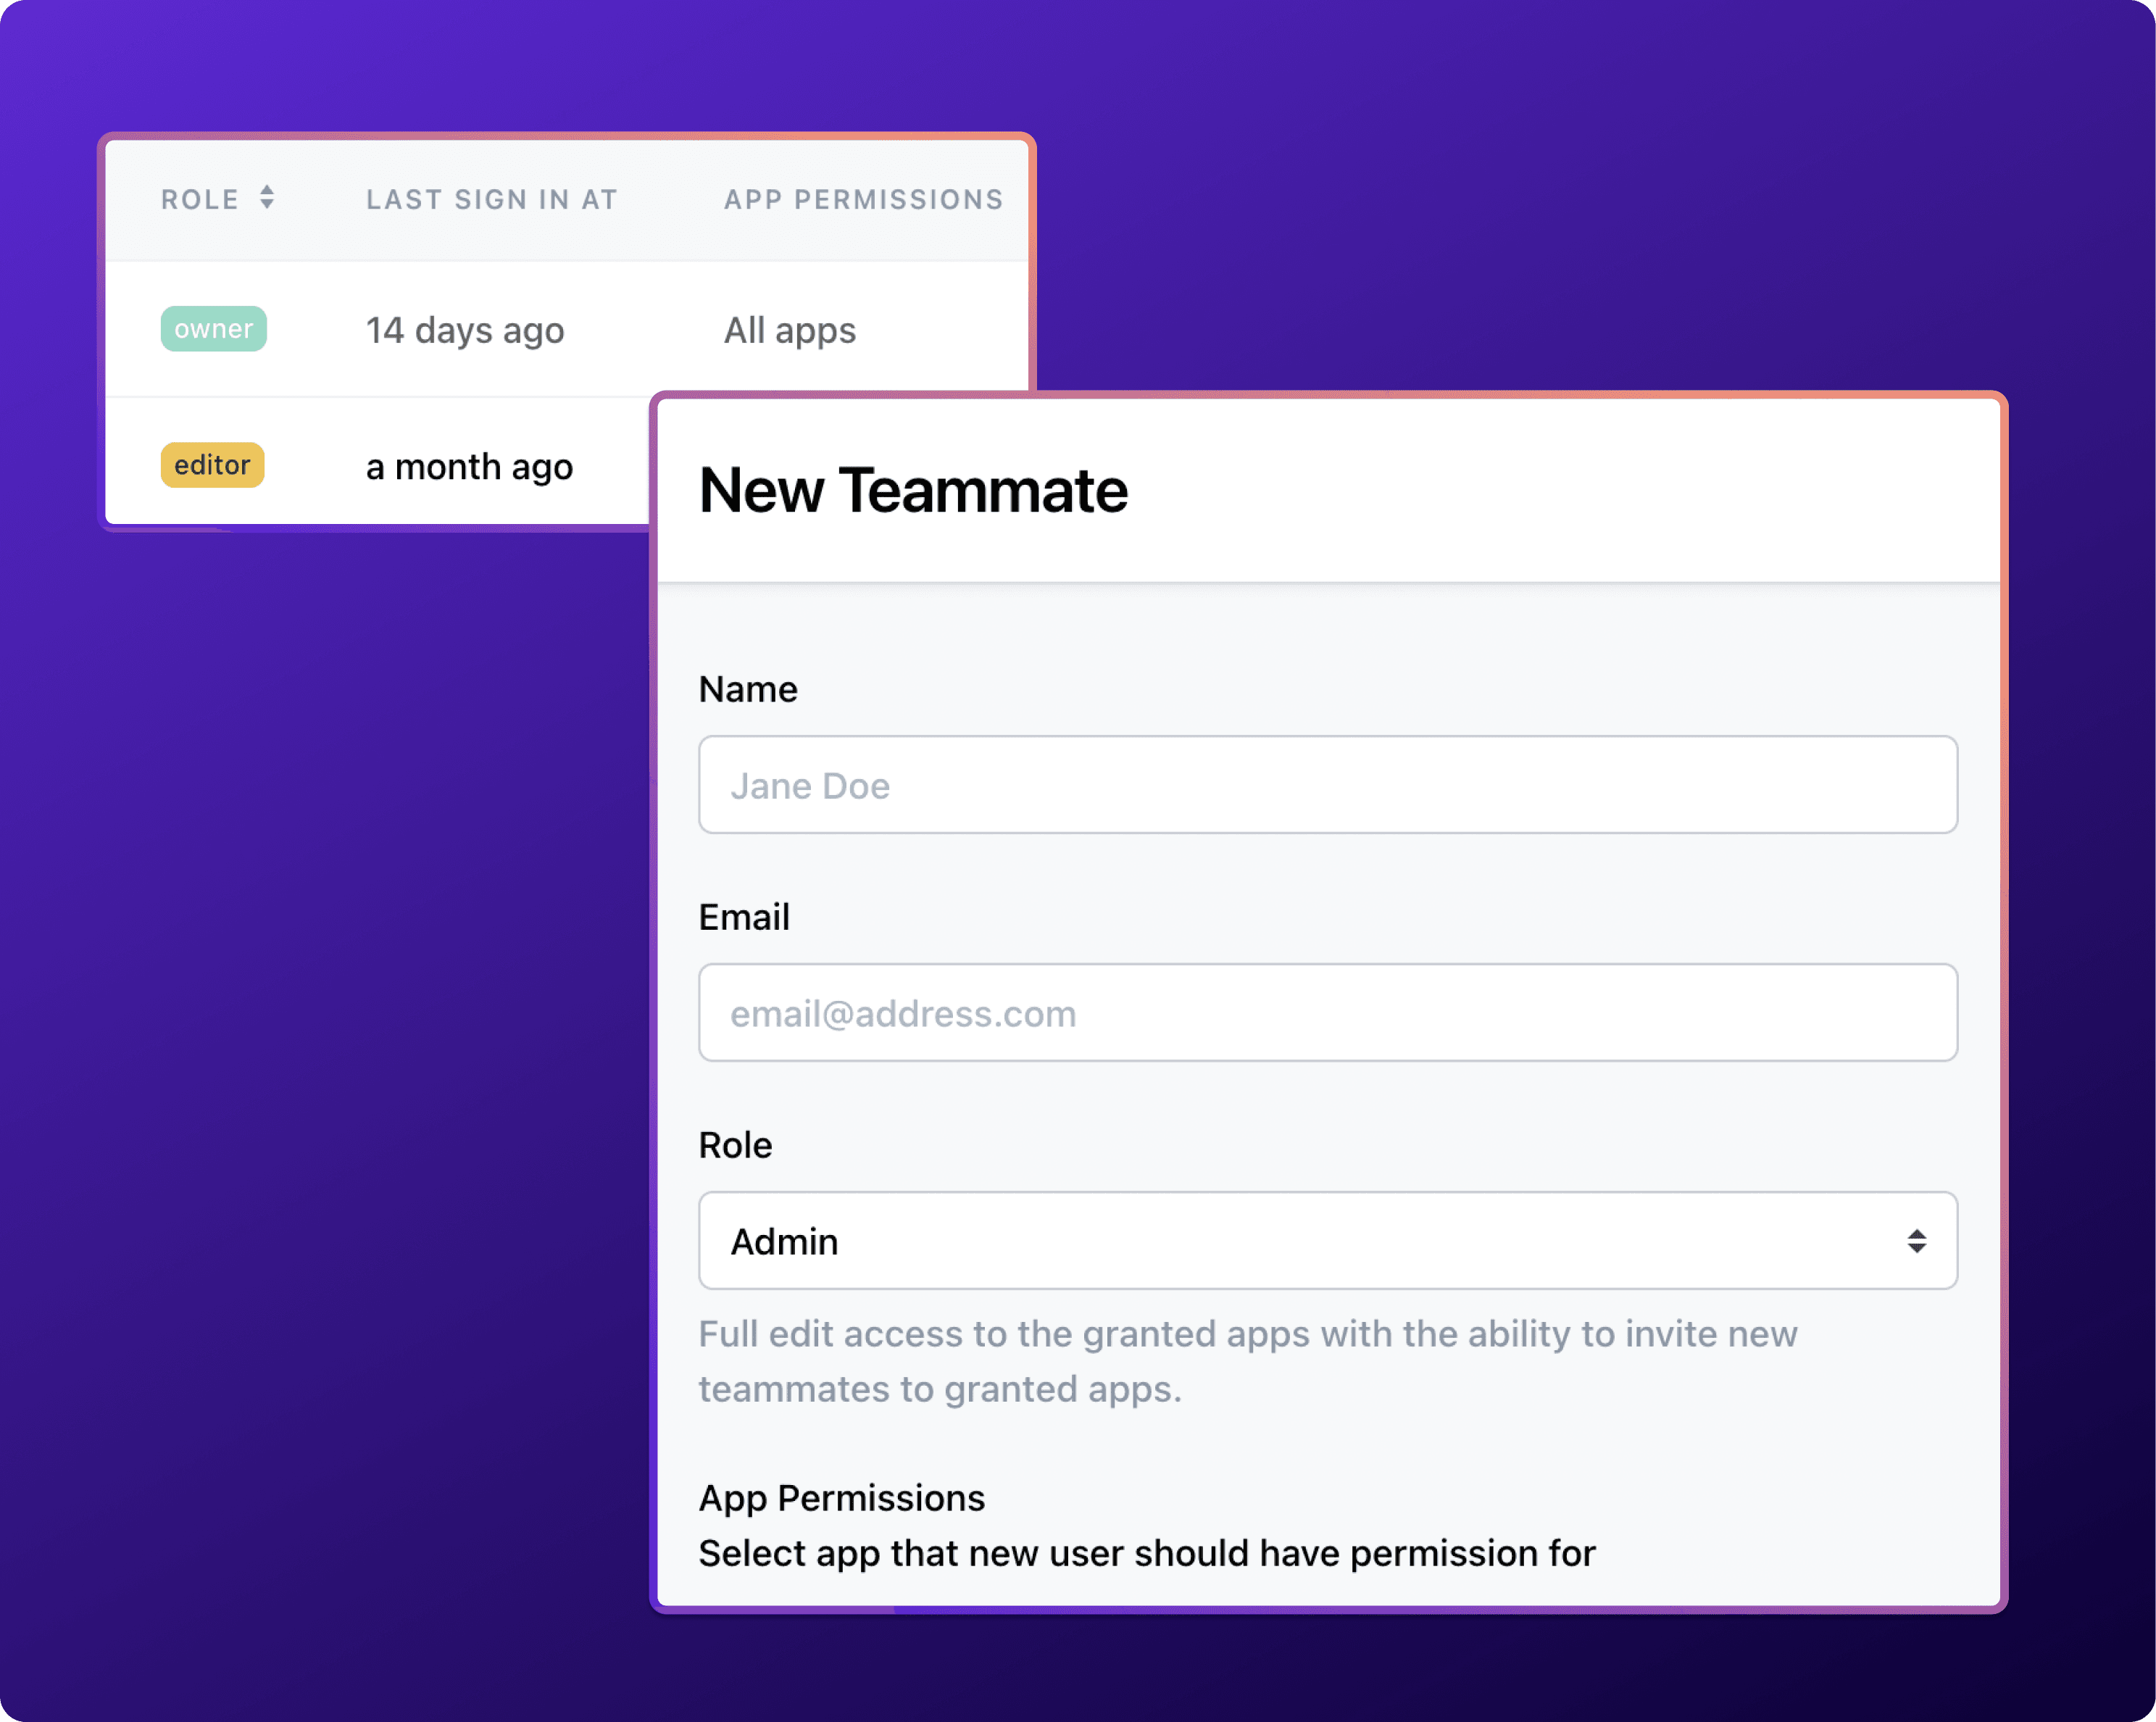
Task: Focus the Email address input field
Action: click(1327, 1013)
